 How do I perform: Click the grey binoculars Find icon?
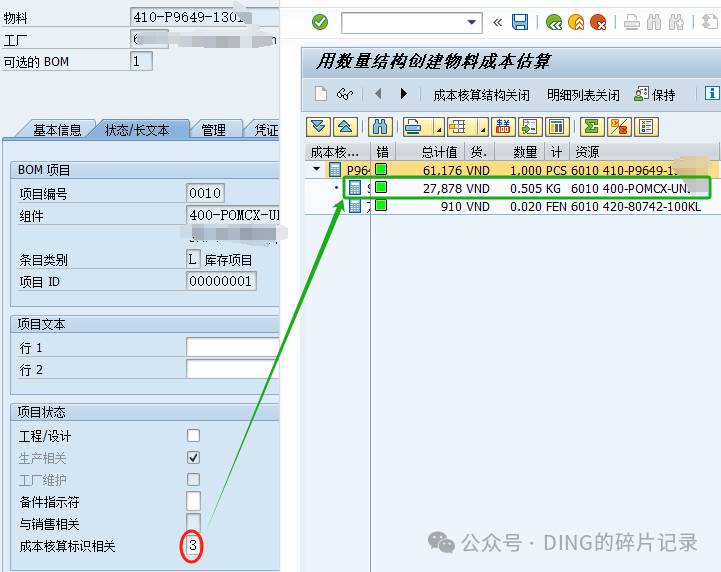coord(653,22)
